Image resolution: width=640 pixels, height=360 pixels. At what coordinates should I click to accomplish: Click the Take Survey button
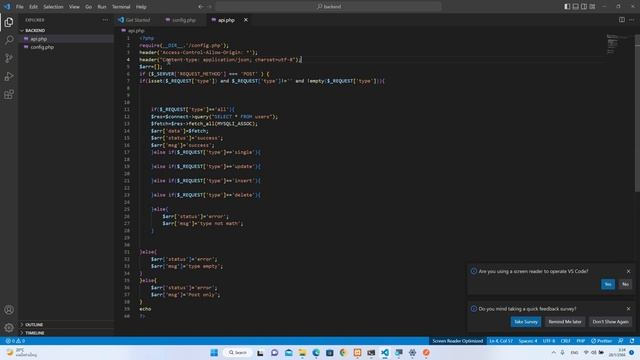526,322
